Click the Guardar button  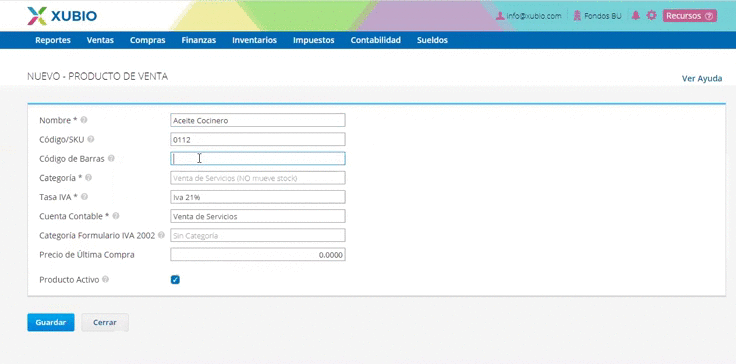click(51, 323)
